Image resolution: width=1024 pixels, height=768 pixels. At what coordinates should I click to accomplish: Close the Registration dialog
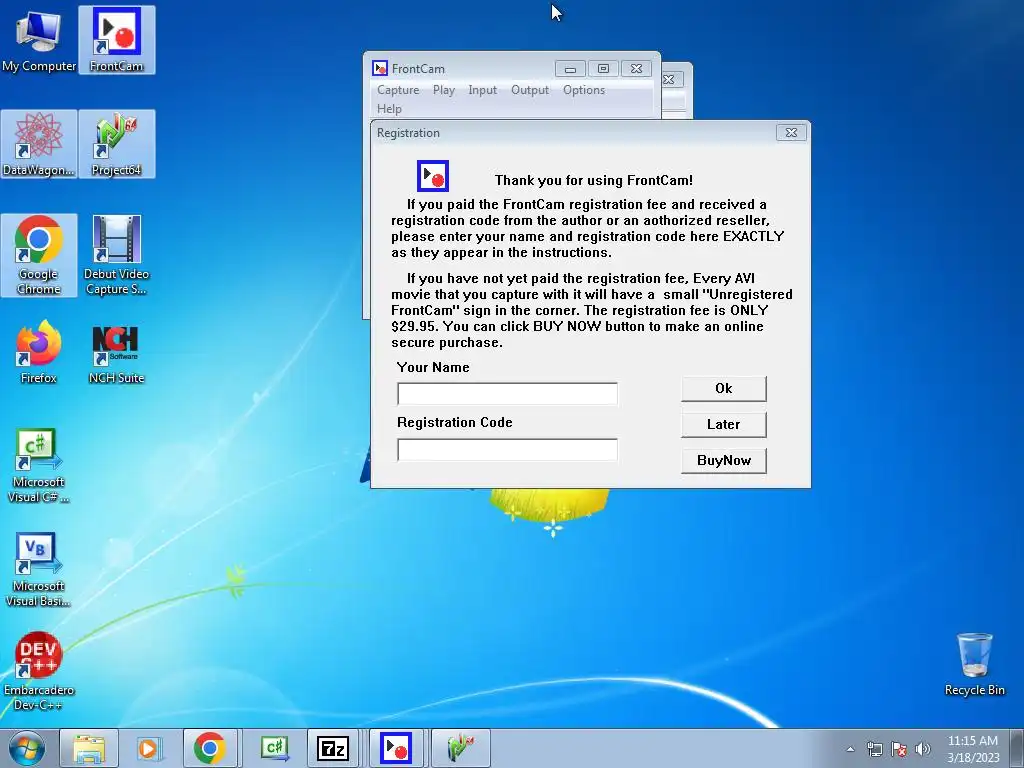coord(792,133)
